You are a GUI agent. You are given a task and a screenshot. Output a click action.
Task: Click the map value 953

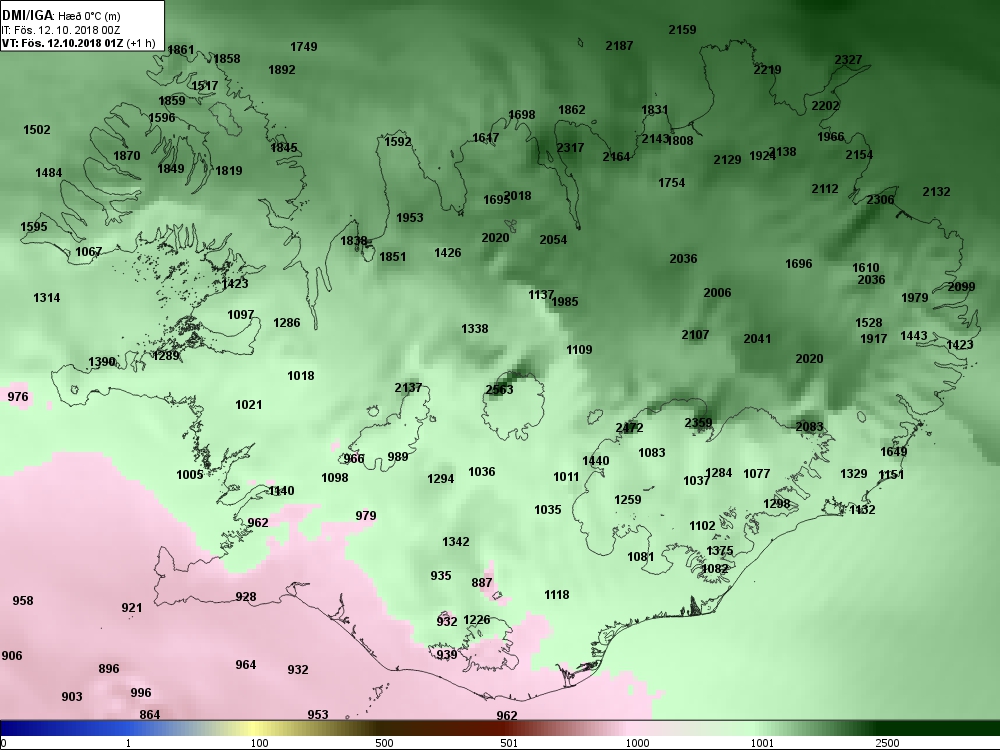coord(318,714)
